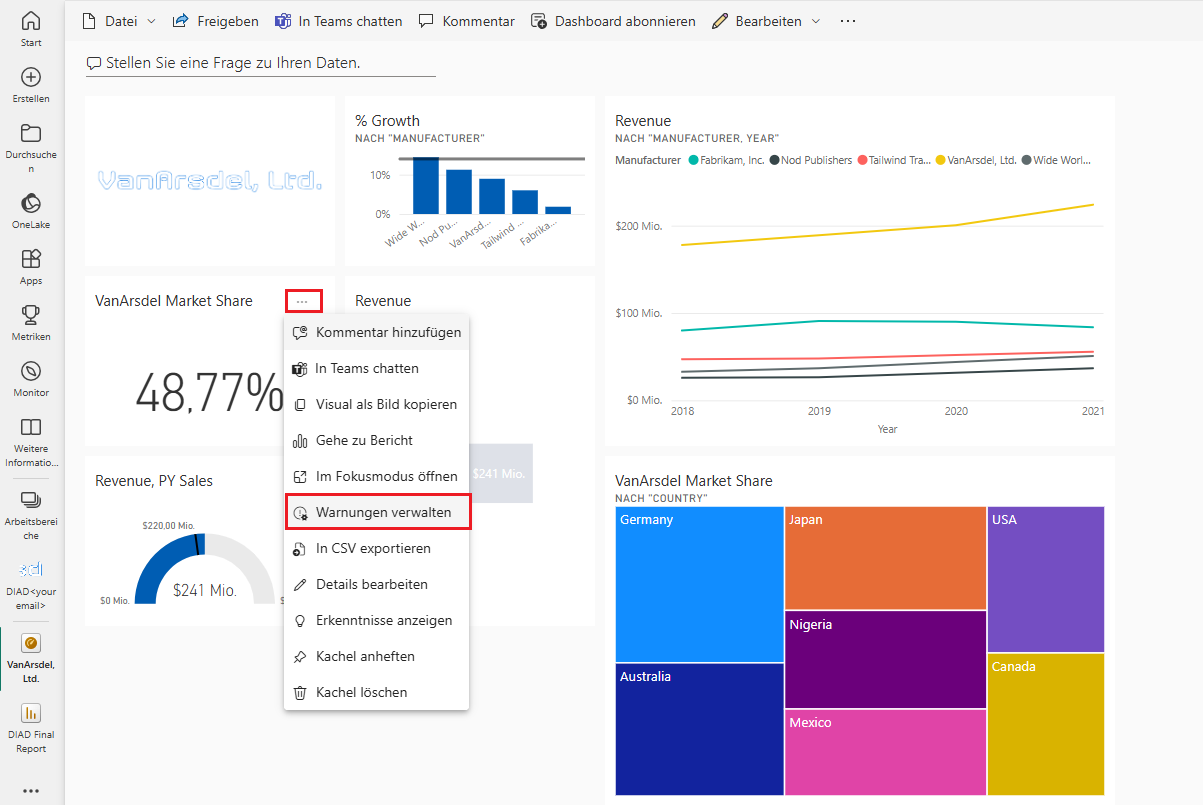Select Gehe zu Bericht menu entry
1203x805 pixels.
pos(377,440)
